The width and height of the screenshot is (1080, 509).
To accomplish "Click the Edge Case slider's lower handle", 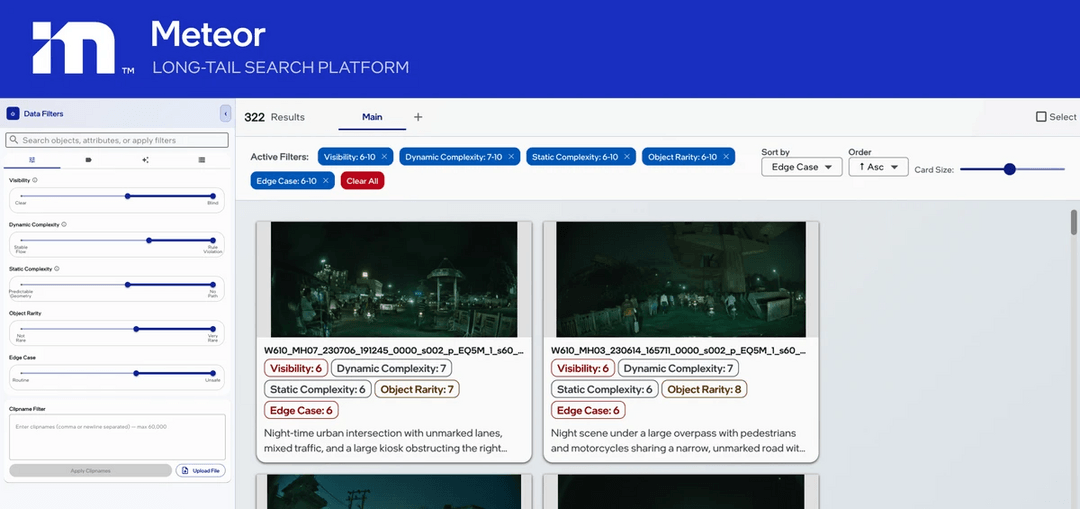I will point(136,373).
